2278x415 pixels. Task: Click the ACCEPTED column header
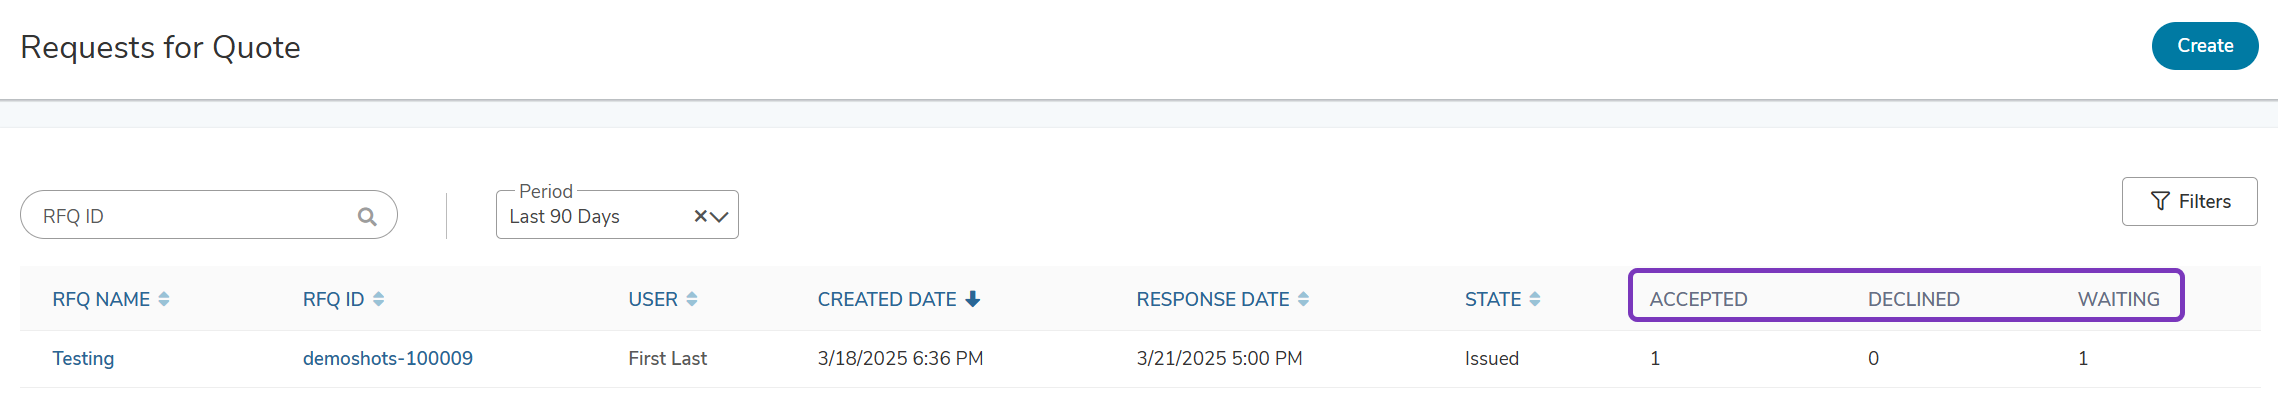point(1698,299)
